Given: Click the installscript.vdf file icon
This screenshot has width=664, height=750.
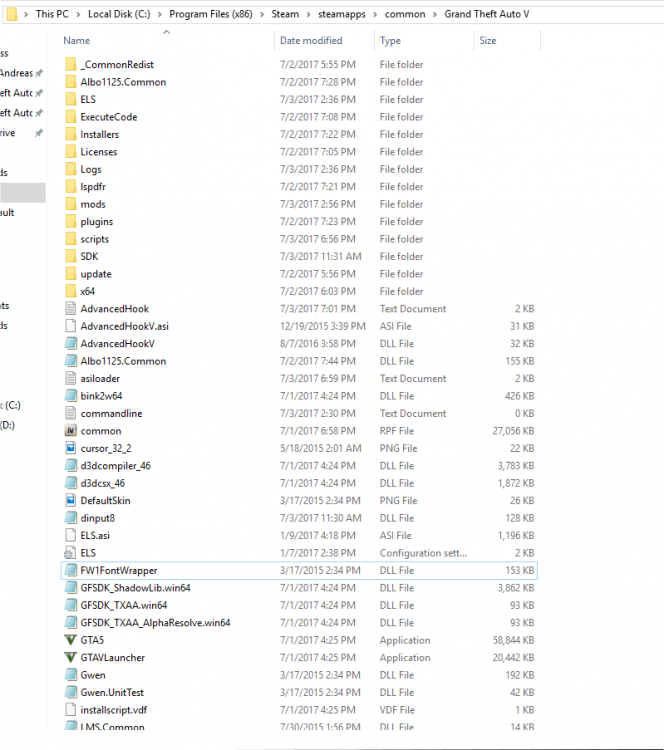Looking at the screenshot, I should 70,710.
